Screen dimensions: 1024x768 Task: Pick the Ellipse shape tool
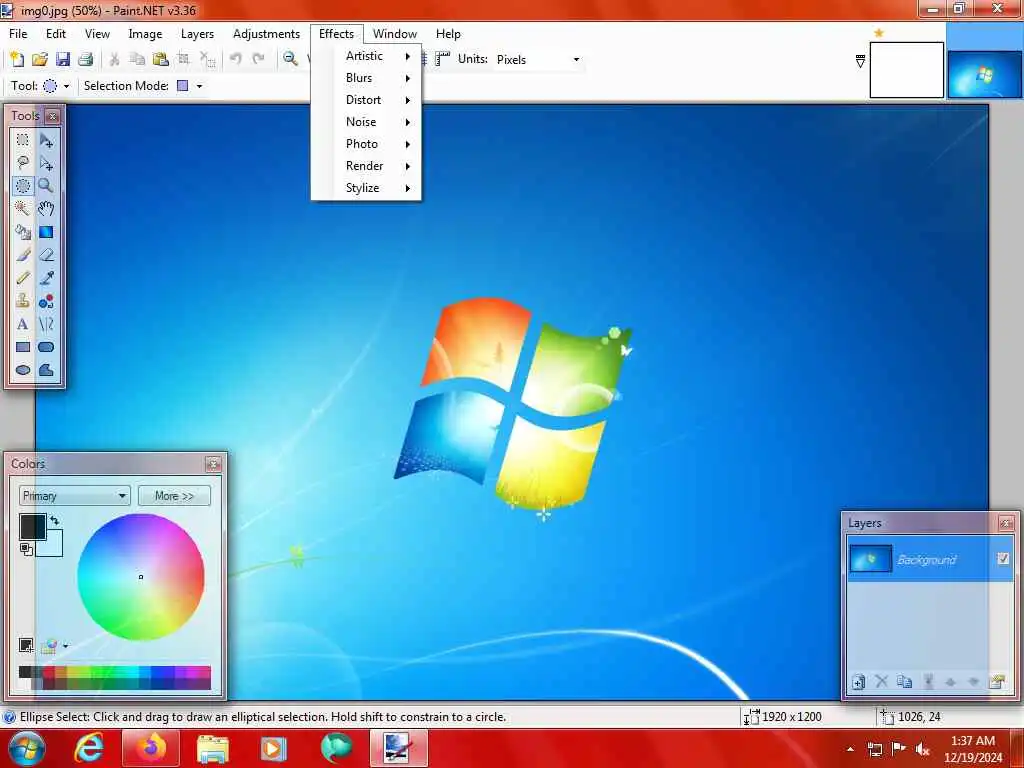[x=23, y=370]
